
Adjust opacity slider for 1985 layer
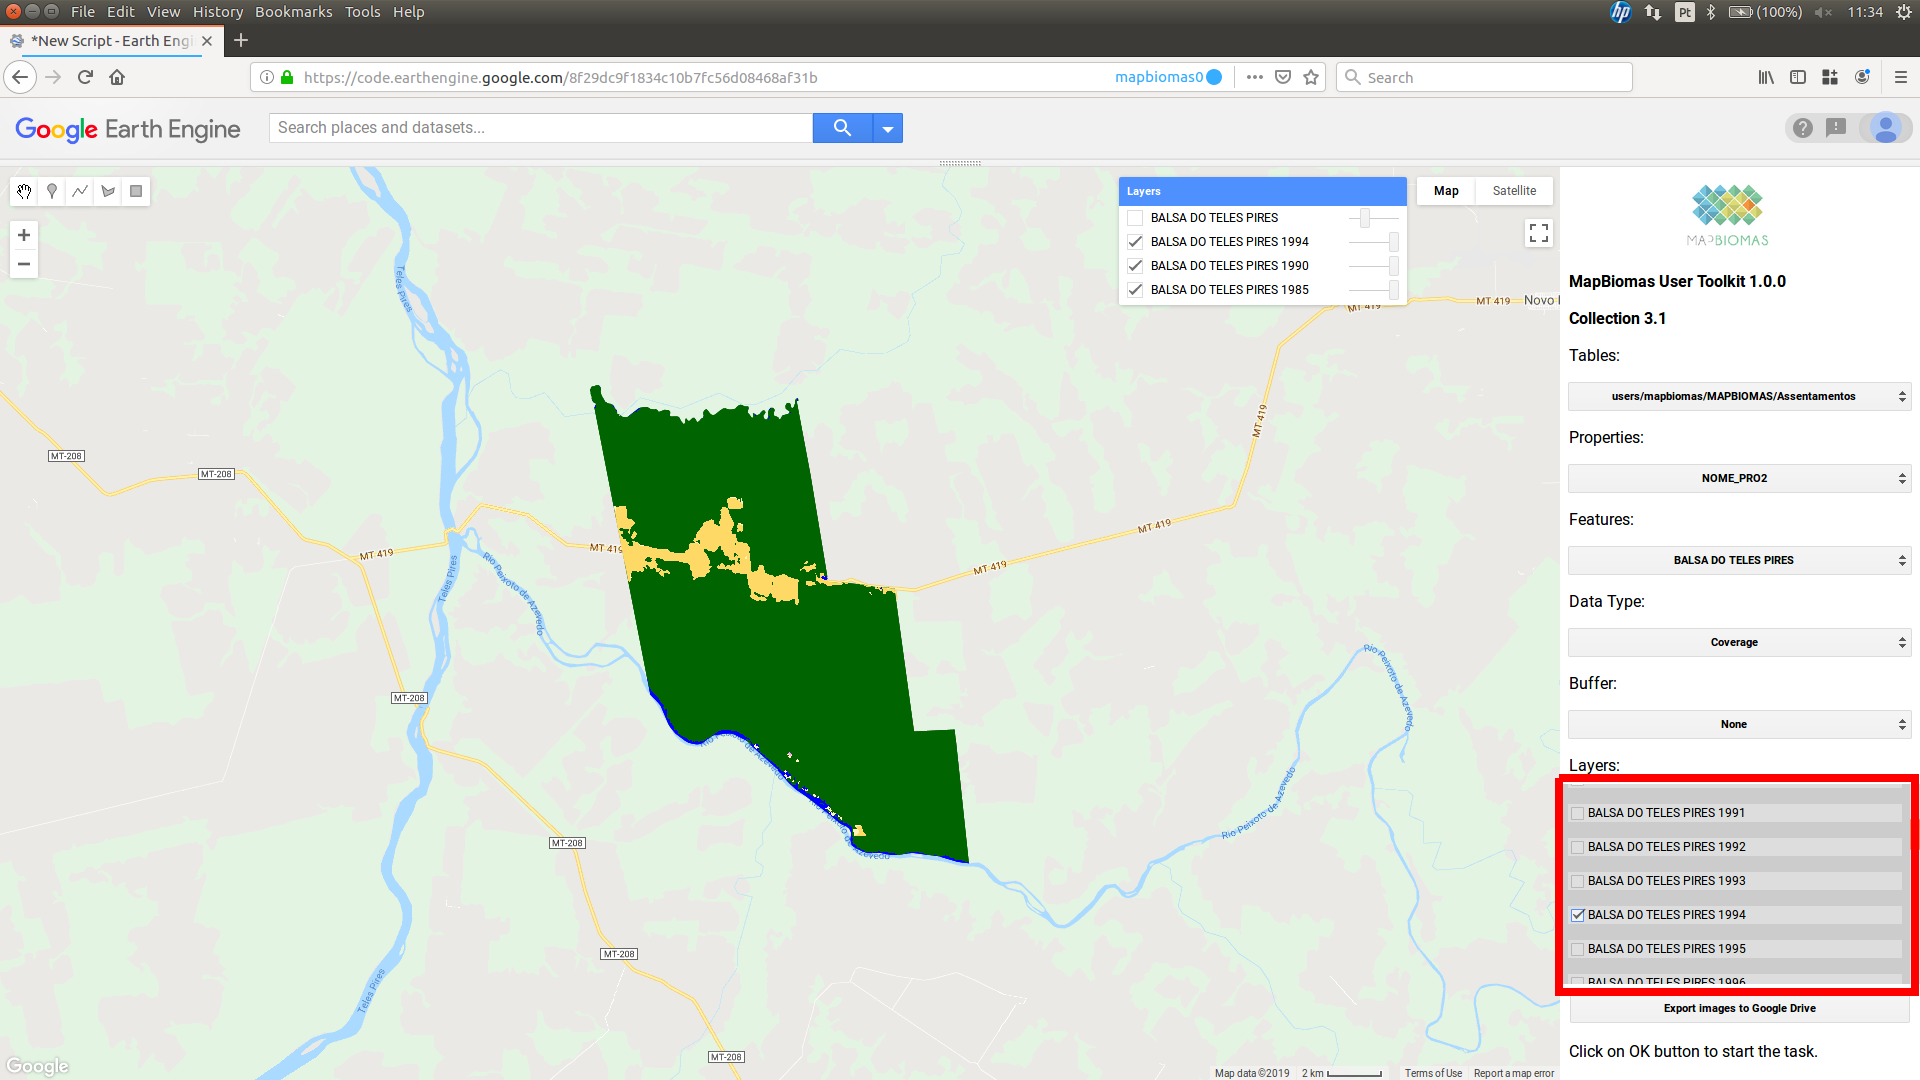coord(1393,290)
